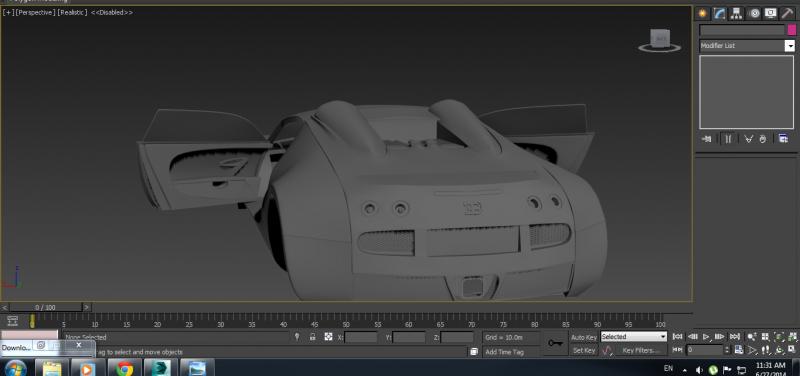Click the current frame number field

(x=705, y=350)
